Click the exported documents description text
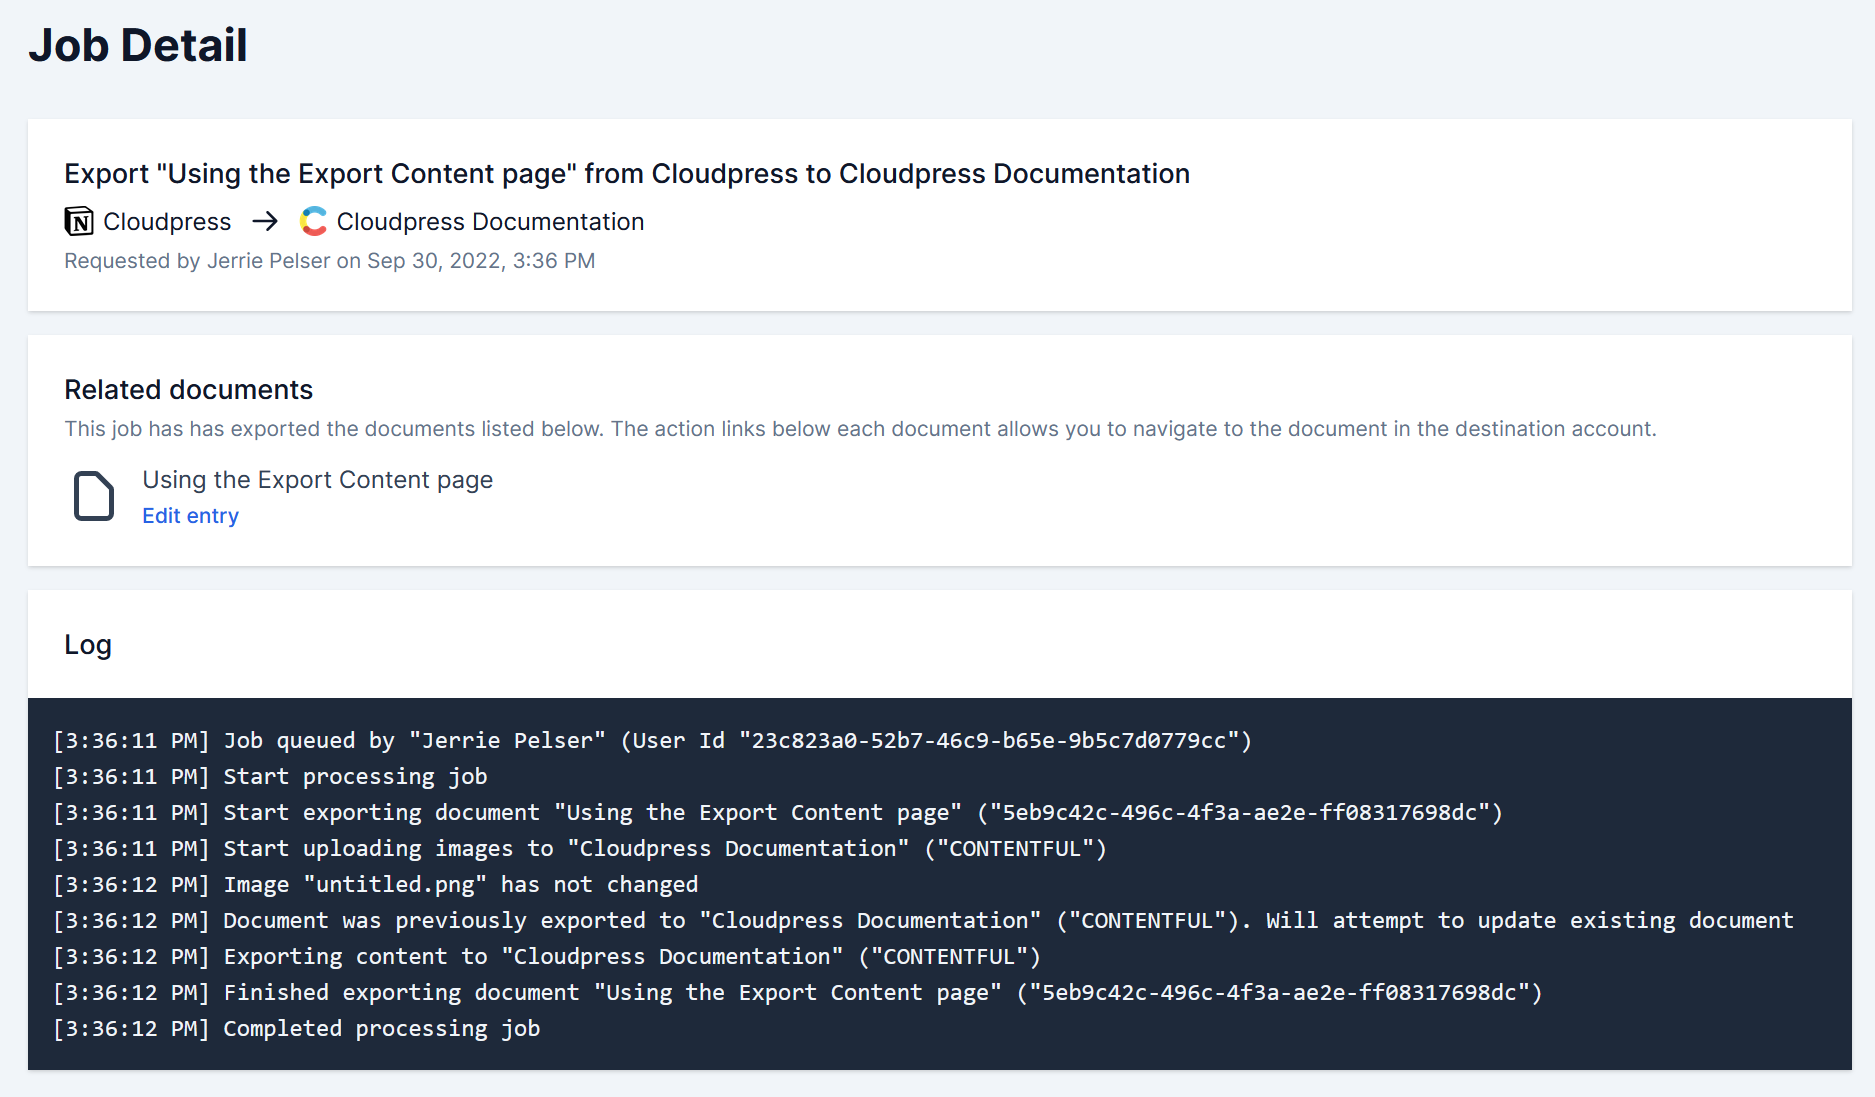 pyautogui.click(x=860, y=429)
